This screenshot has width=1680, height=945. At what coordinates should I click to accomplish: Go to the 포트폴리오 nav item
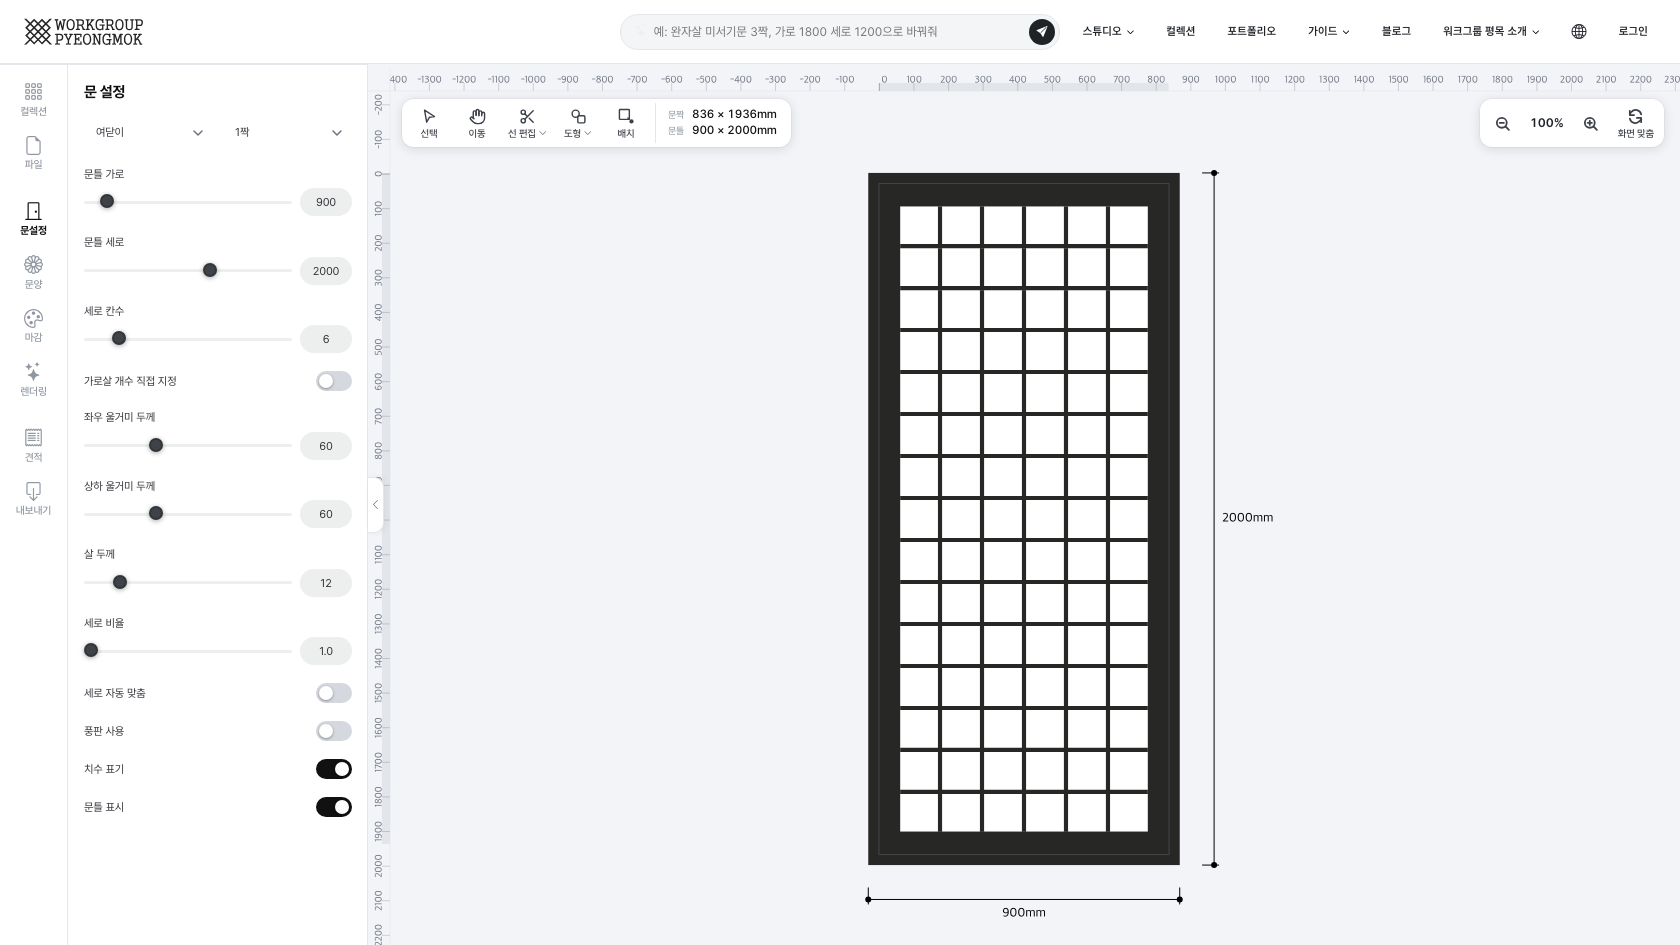[x=1251, y=32]
